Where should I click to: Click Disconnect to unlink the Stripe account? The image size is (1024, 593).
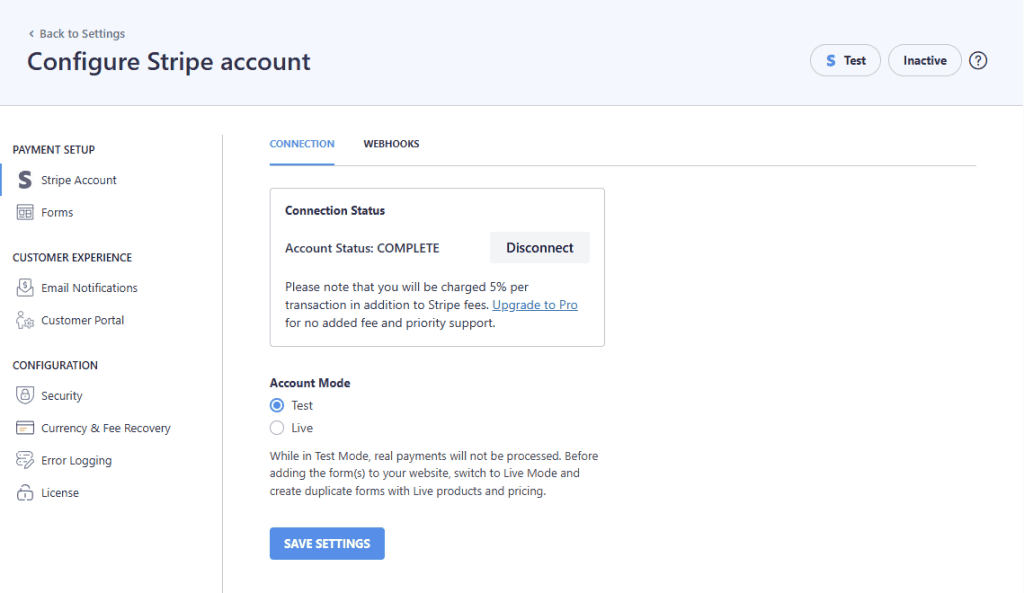pyautogui.click(x=539, y=247)
